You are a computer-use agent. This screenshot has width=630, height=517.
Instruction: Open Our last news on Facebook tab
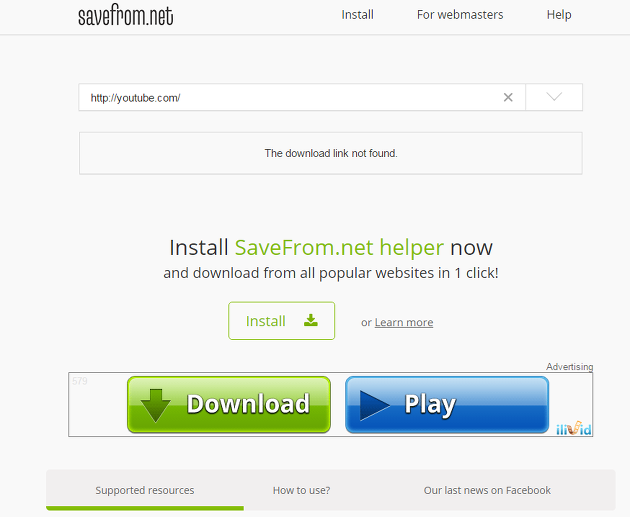pos(487,490)
